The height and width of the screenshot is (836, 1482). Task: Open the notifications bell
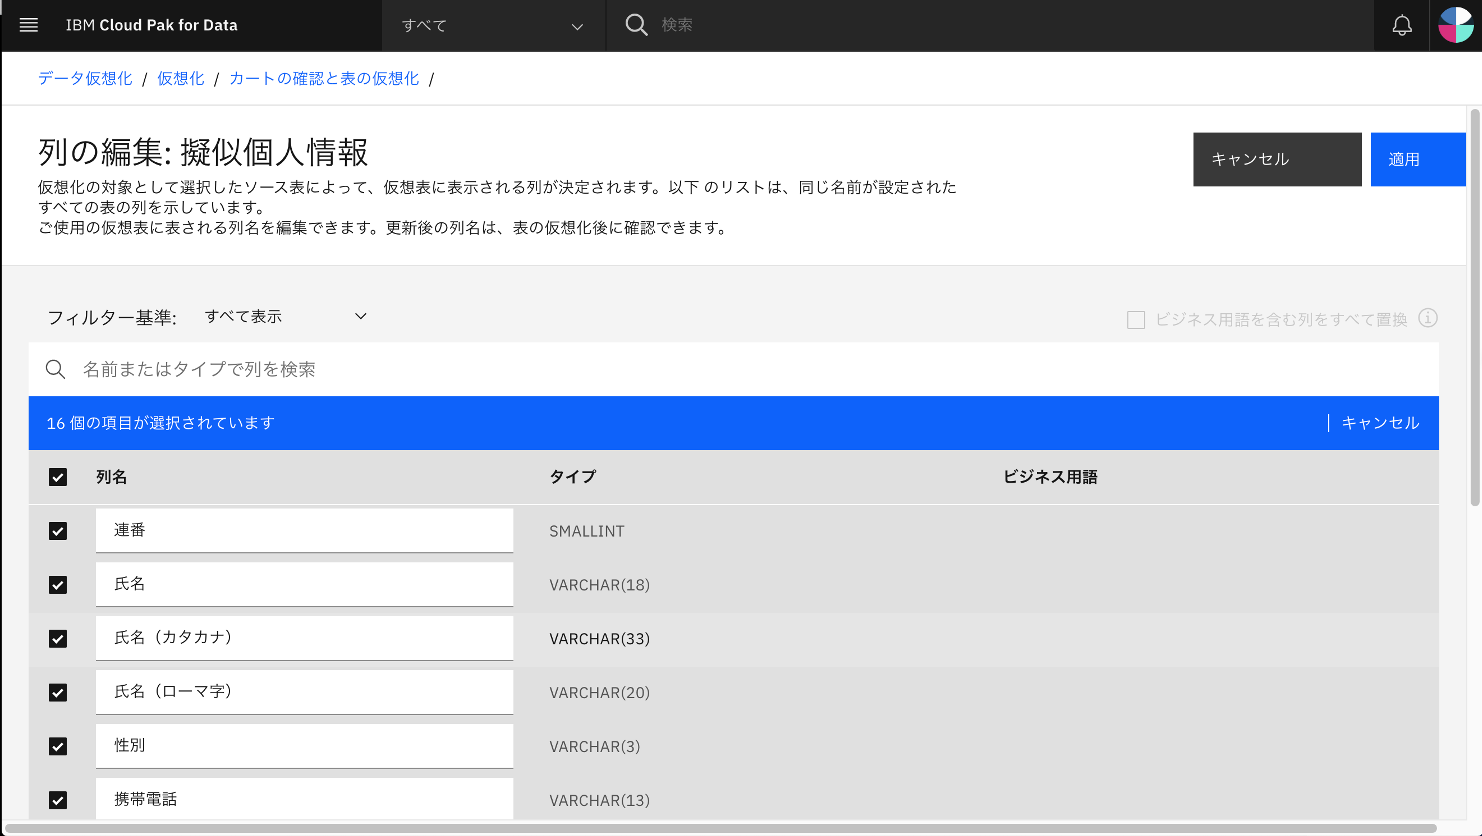[1402, 25]
